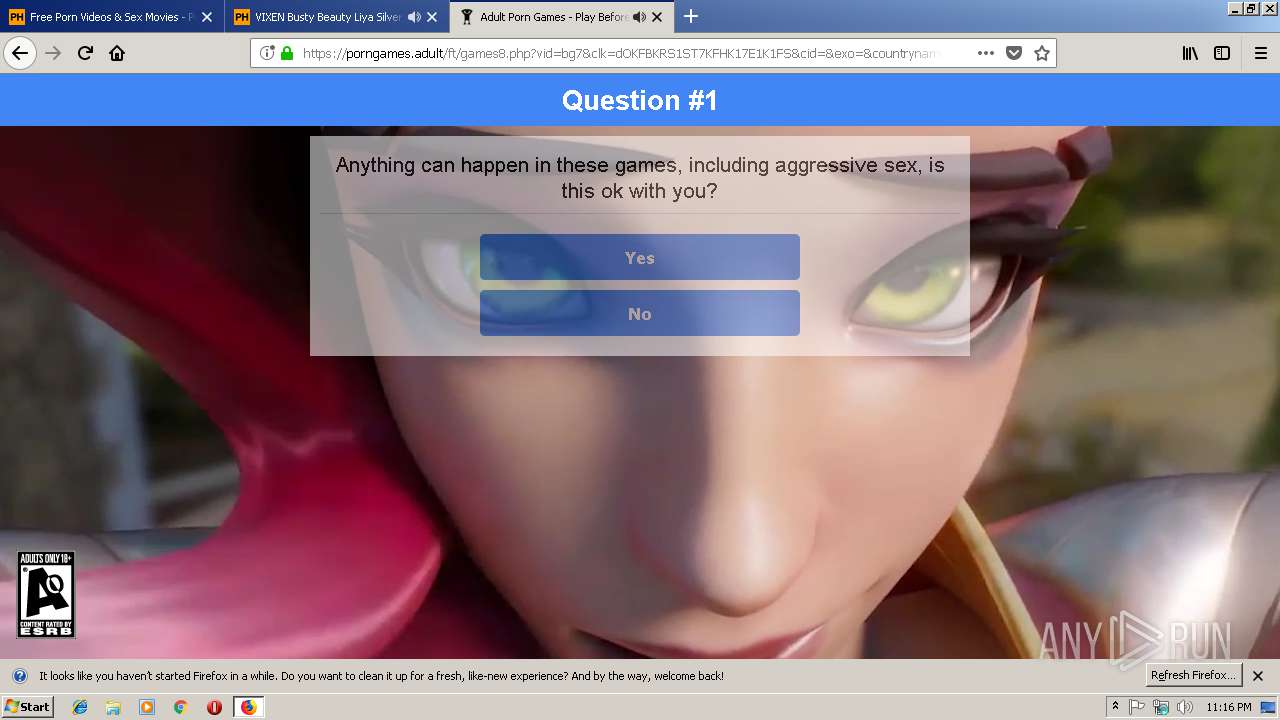Click the Show Desktop strip

pyautogui.click(x=1268, y=707)
